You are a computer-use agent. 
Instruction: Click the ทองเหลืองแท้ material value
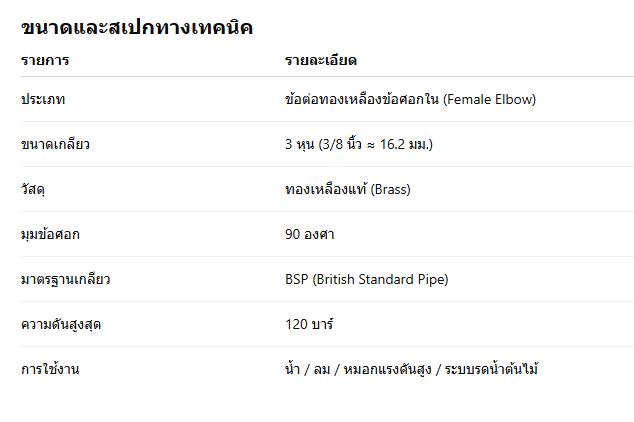click(x=325, y=190)
